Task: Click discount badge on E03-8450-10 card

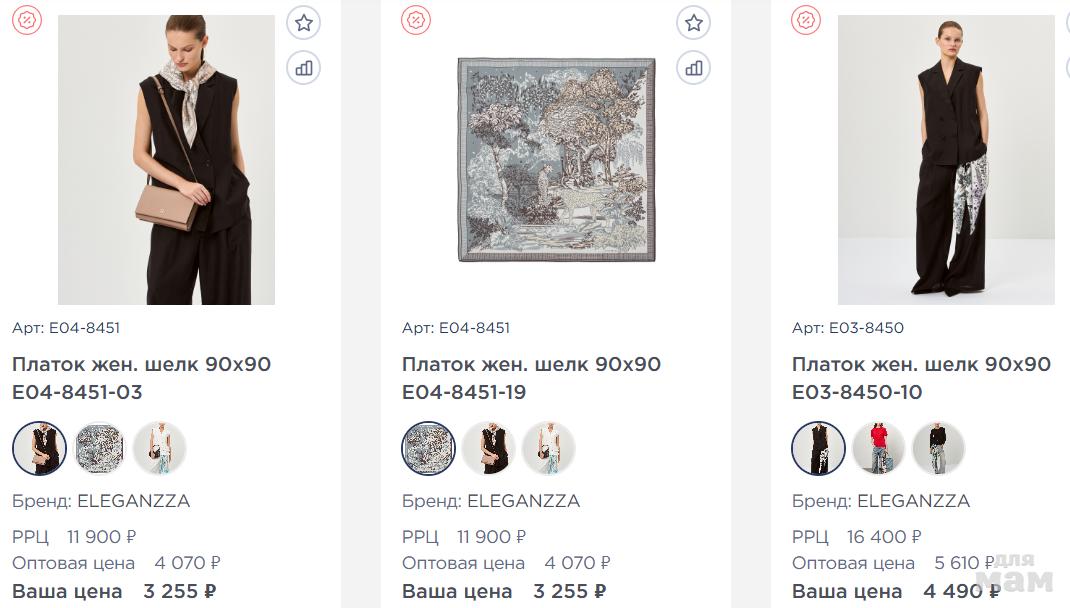Action: (806, 20)
